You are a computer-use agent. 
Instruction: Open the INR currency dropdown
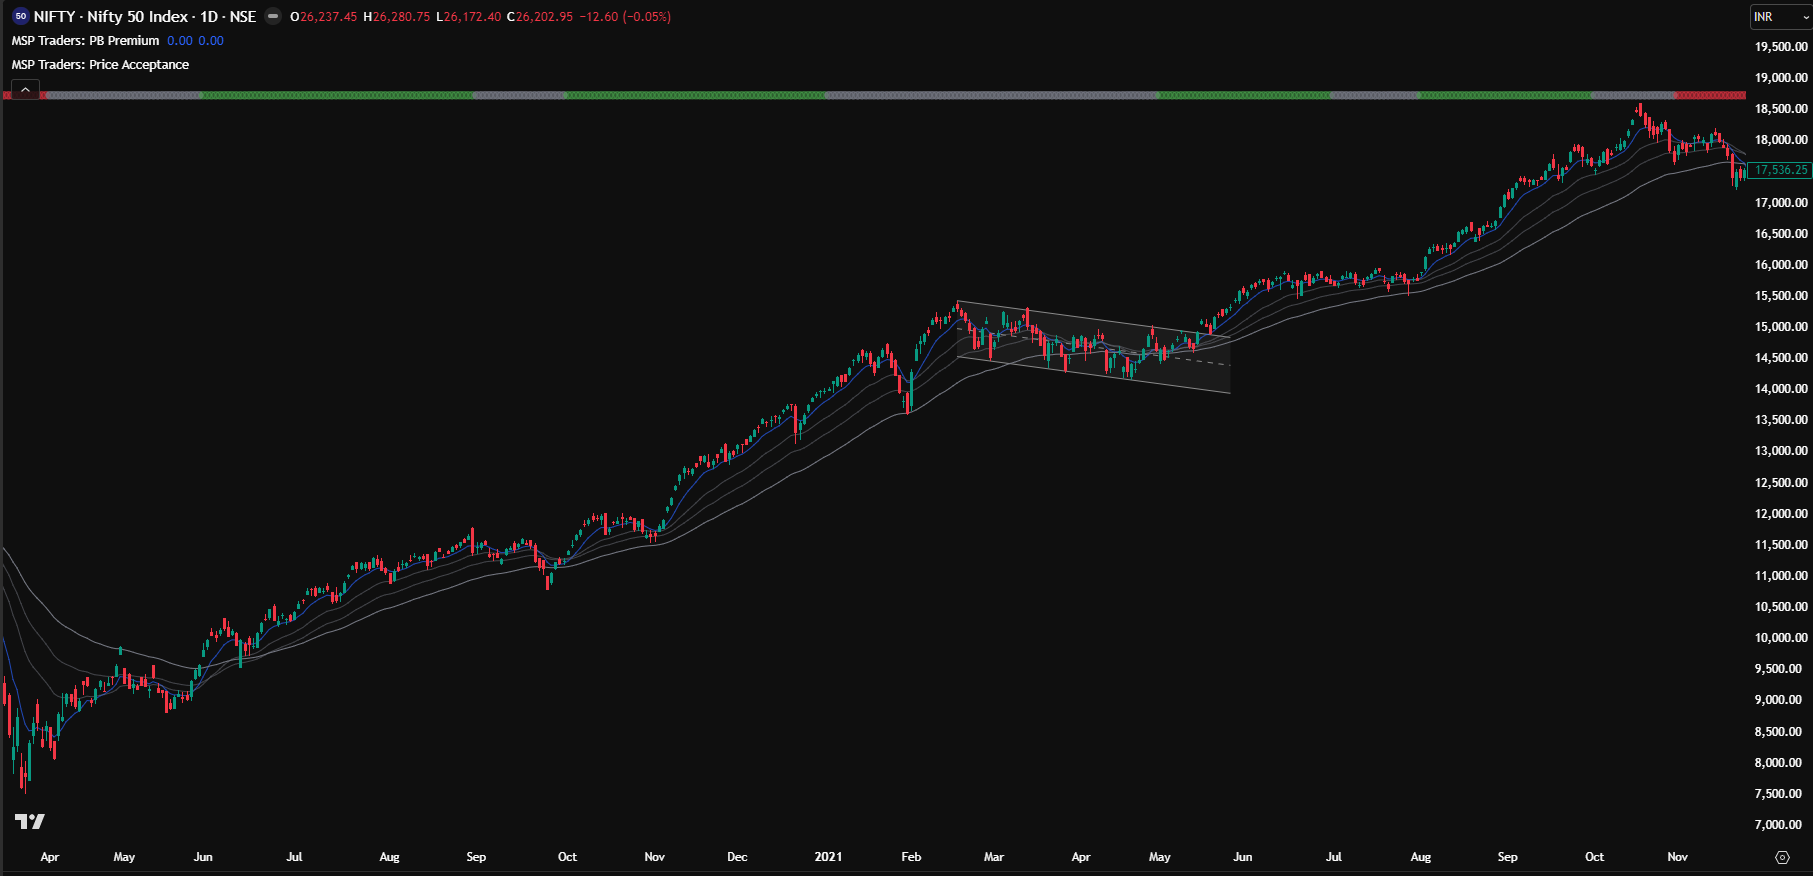pos(1780,17)
